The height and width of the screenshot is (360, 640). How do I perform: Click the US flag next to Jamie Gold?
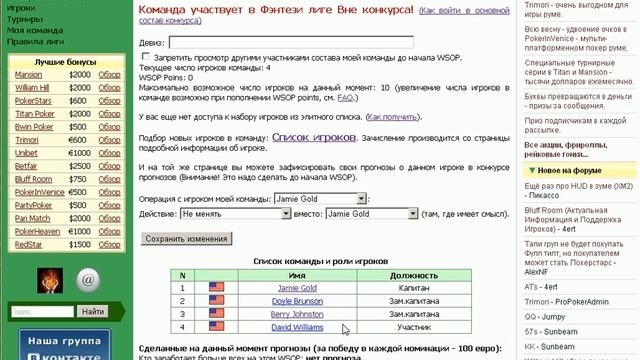pos(216,287)
